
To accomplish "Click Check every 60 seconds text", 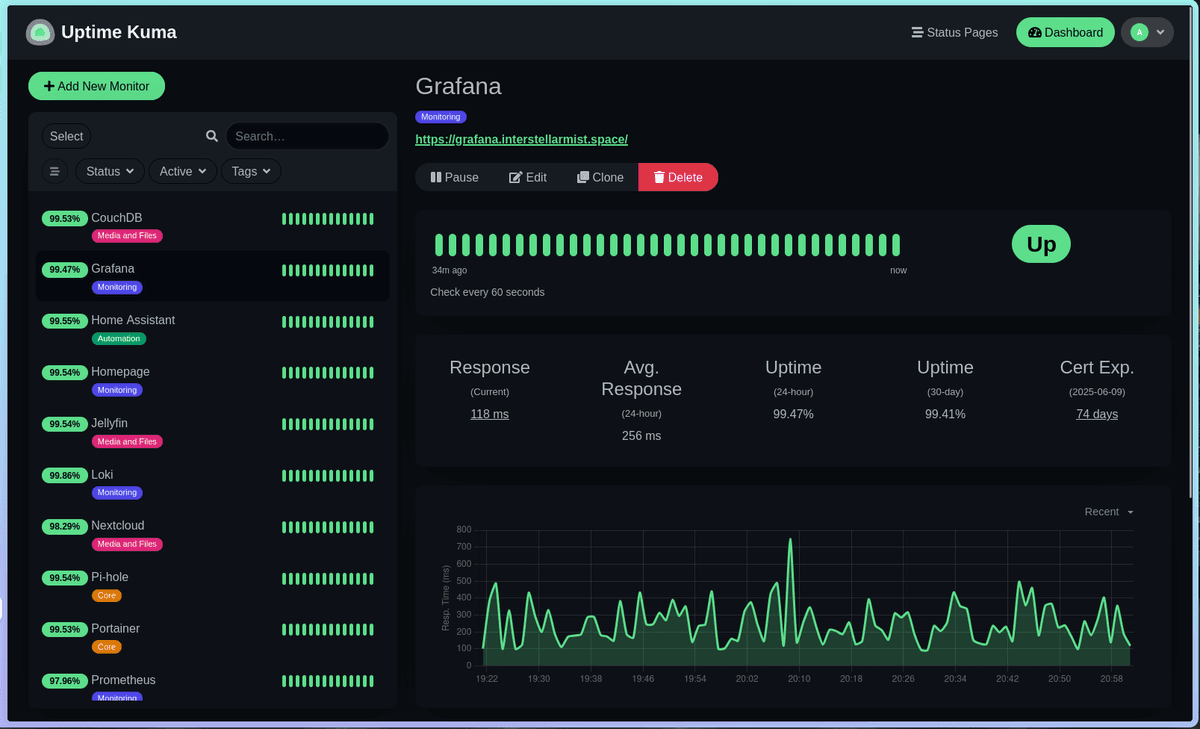I will point(487,292).
